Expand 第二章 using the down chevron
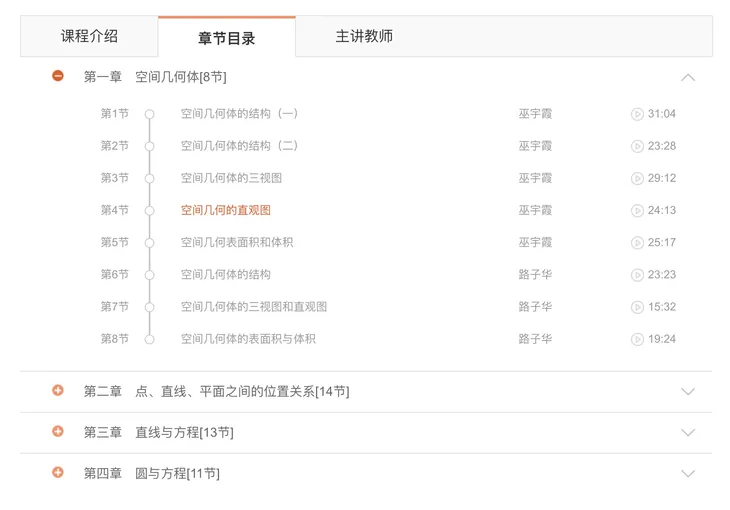The width and height of the screenshot is (730, 510). (x=687, y=392)
